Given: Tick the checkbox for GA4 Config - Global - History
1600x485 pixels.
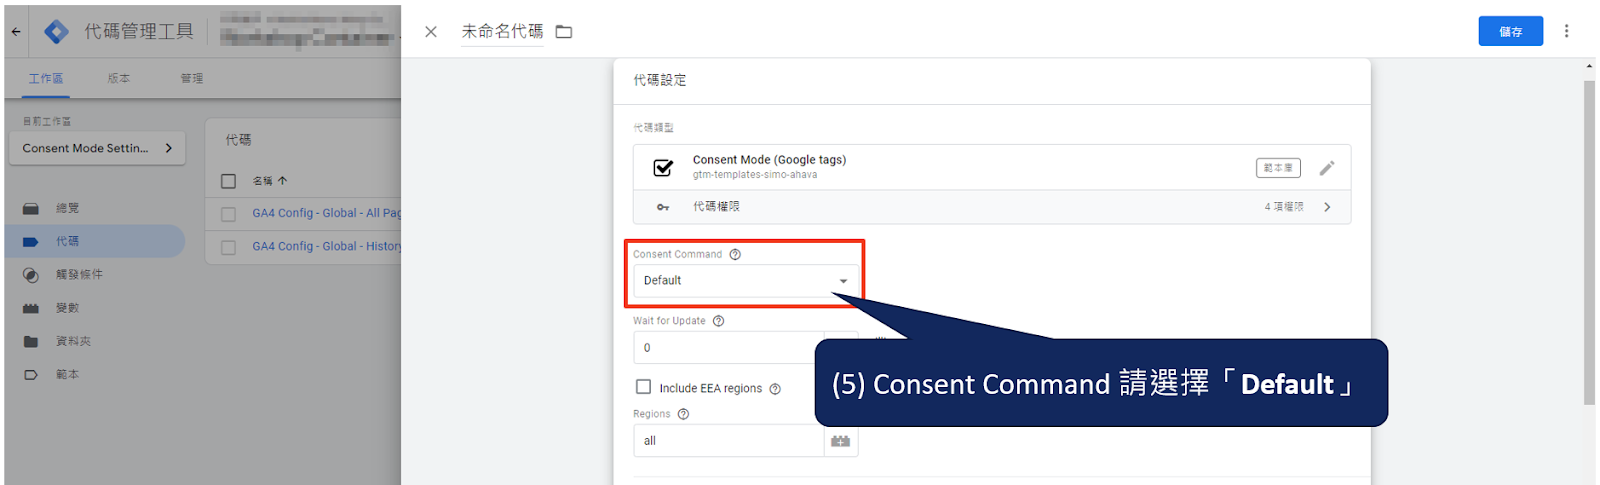Looking at the screenshot, I should pyautogui.click(x=228, y=247).
